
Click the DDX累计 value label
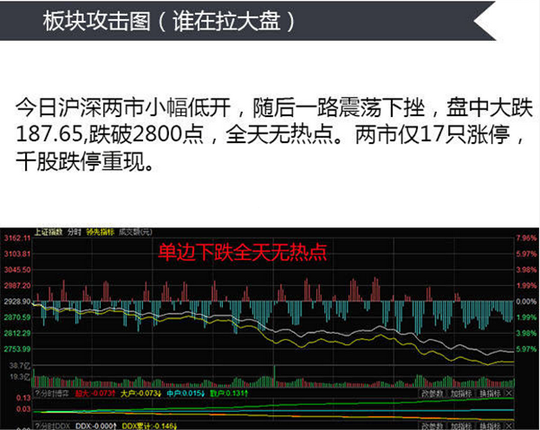149,426
